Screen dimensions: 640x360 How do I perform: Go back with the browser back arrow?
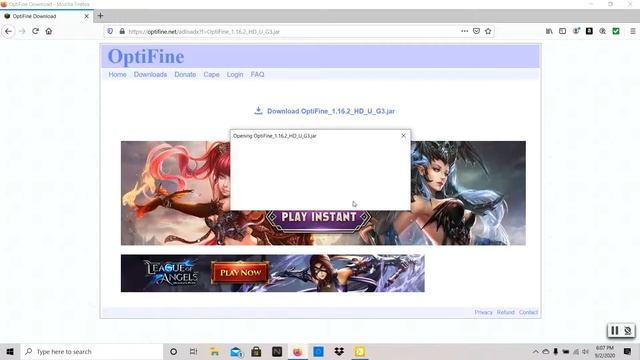(9, 31)
